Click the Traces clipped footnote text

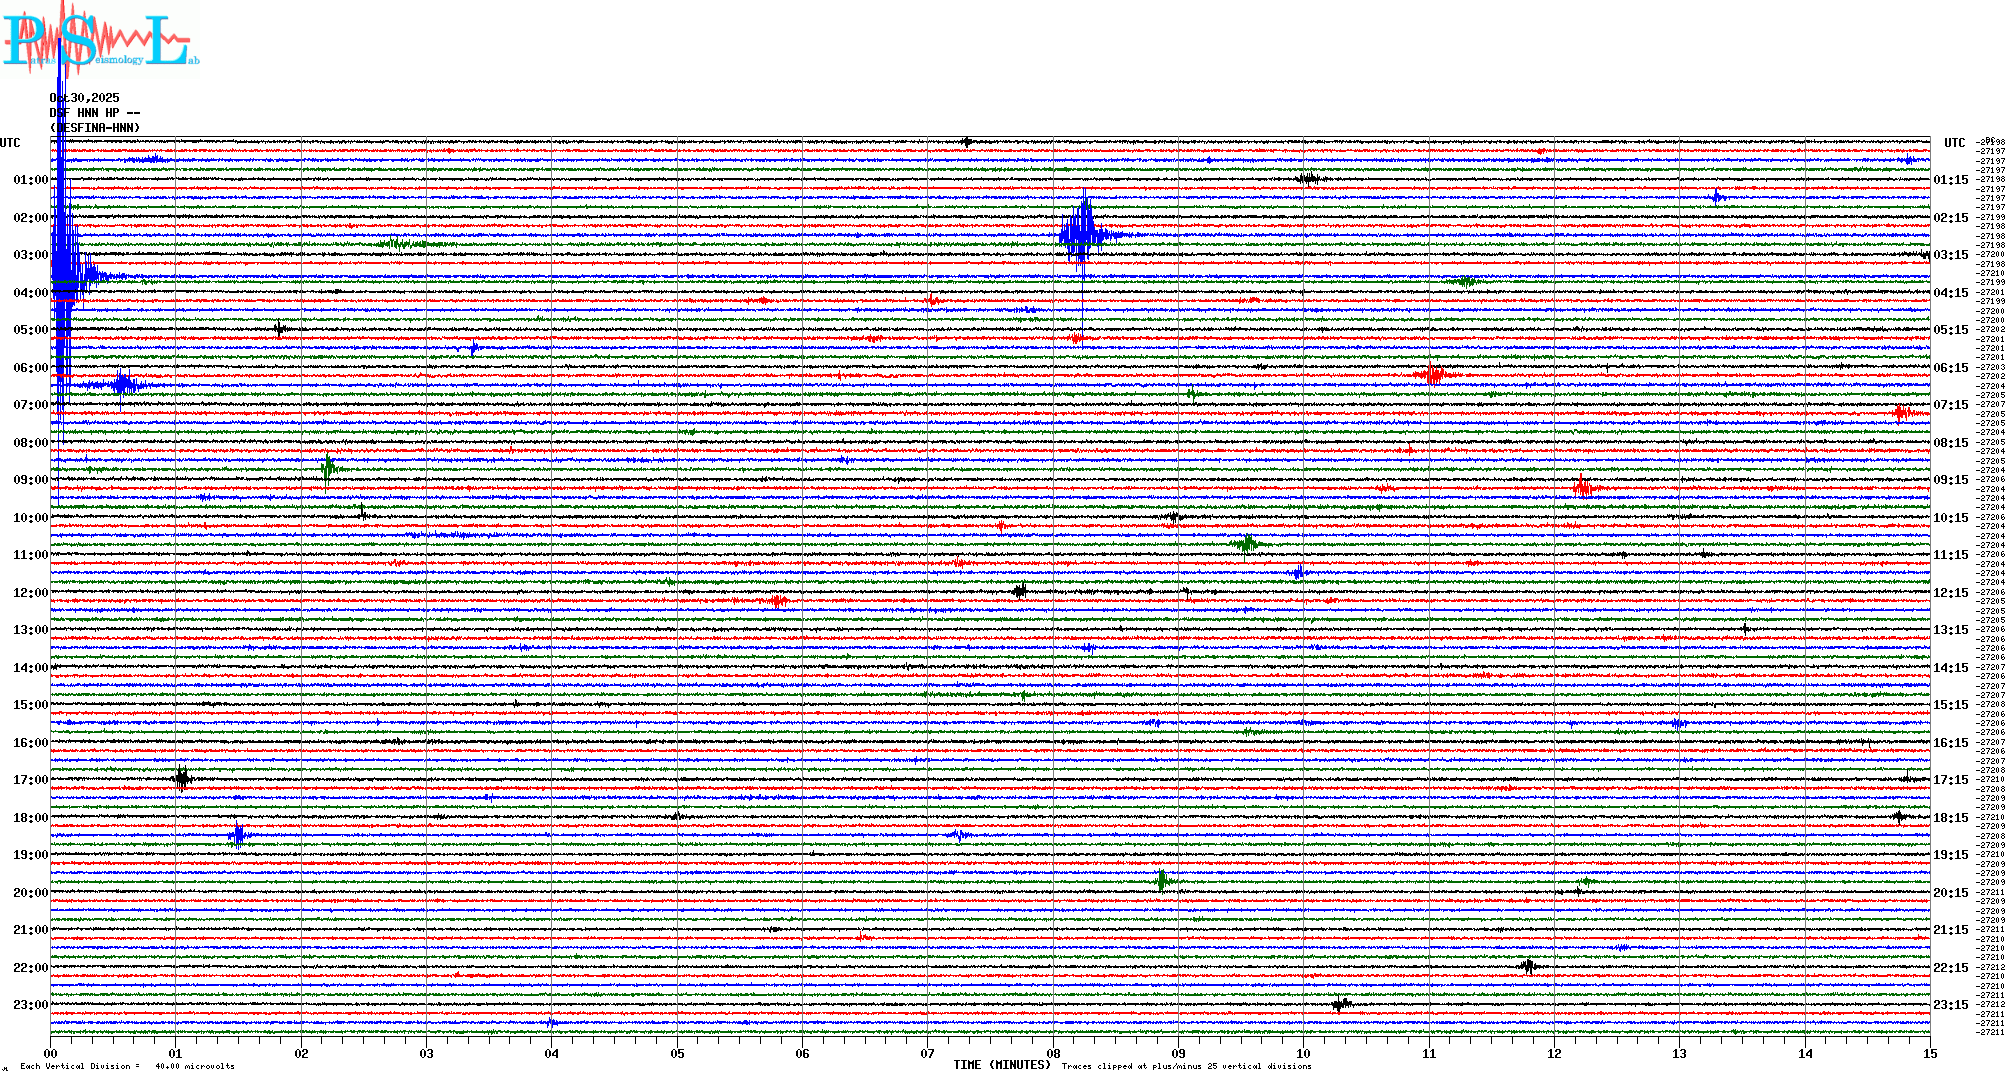[1186, 1066]
